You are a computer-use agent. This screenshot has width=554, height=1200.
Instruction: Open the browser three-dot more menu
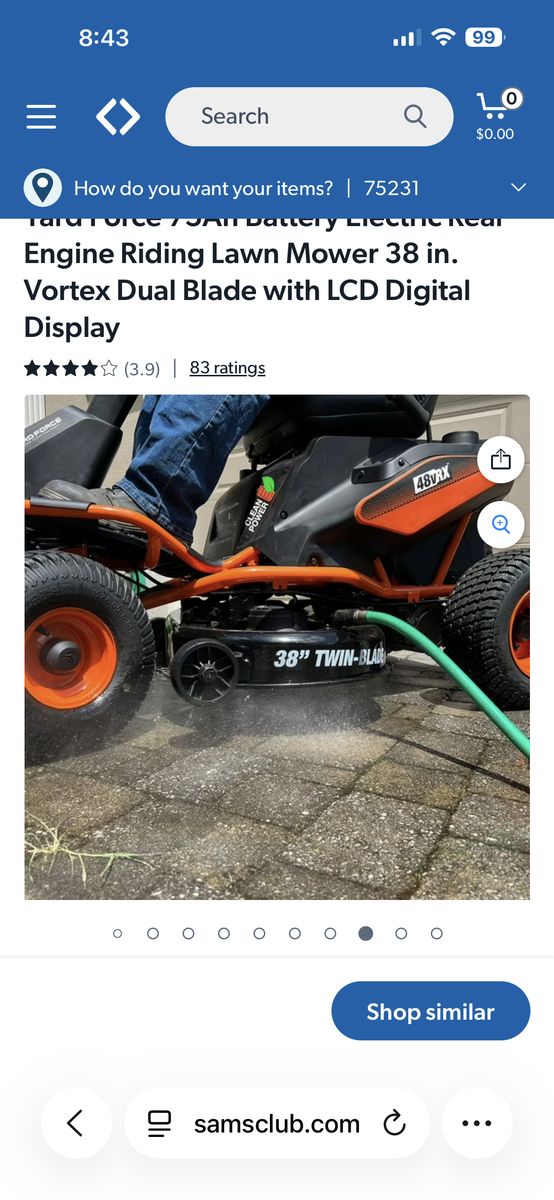(477, 1123)
